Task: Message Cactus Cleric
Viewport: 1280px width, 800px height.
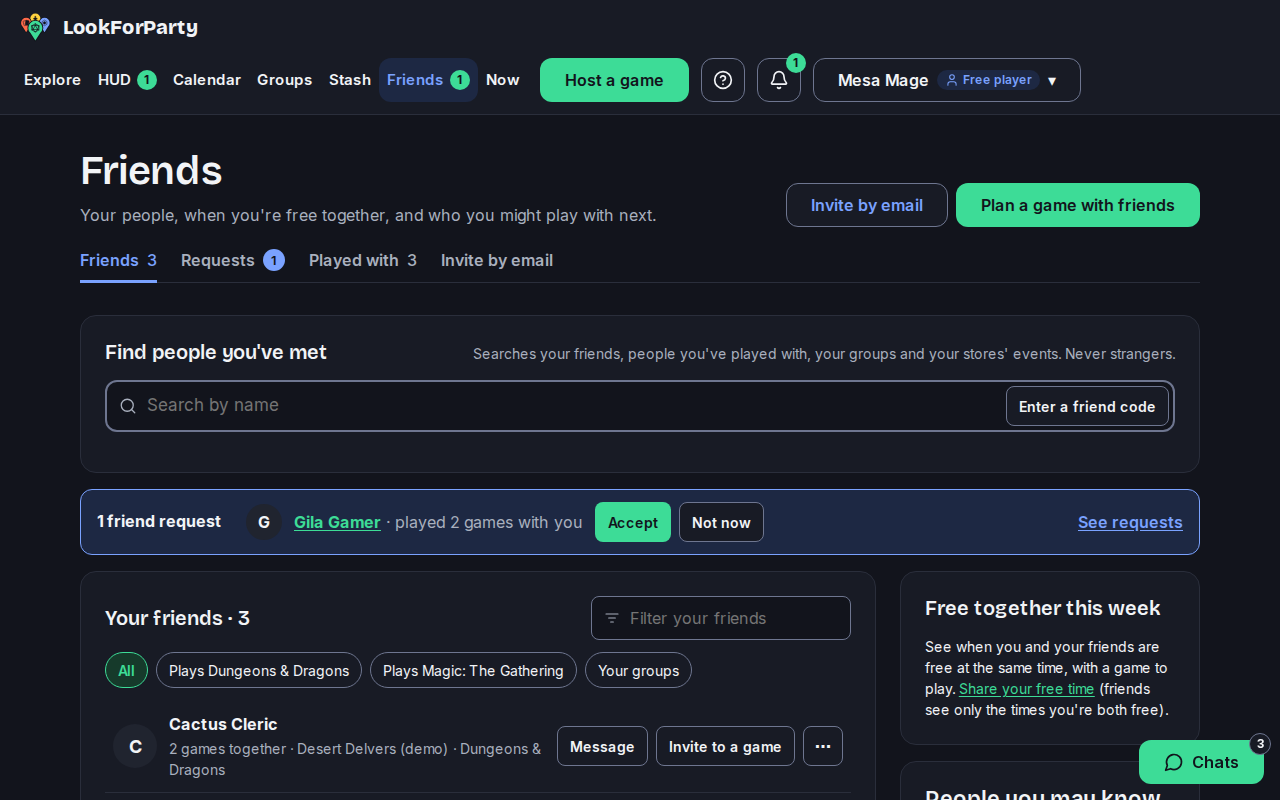Action: (x=602, y=746)
